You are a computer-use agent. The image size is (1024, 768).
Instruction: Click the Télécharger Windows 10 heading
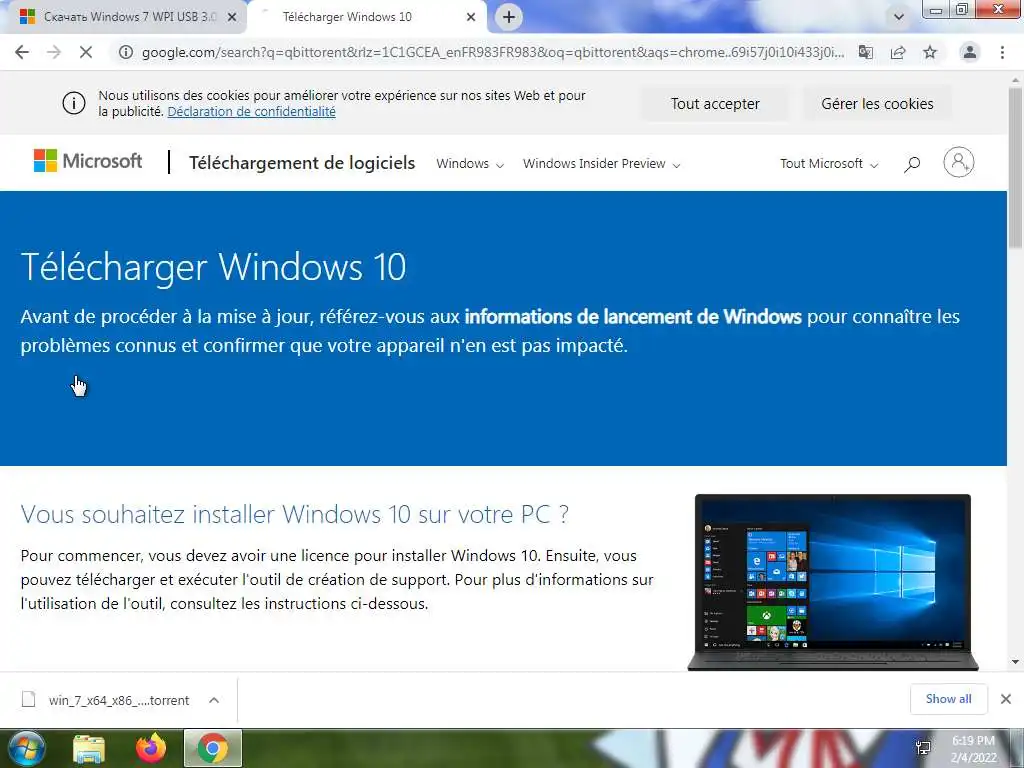(214, 266)
